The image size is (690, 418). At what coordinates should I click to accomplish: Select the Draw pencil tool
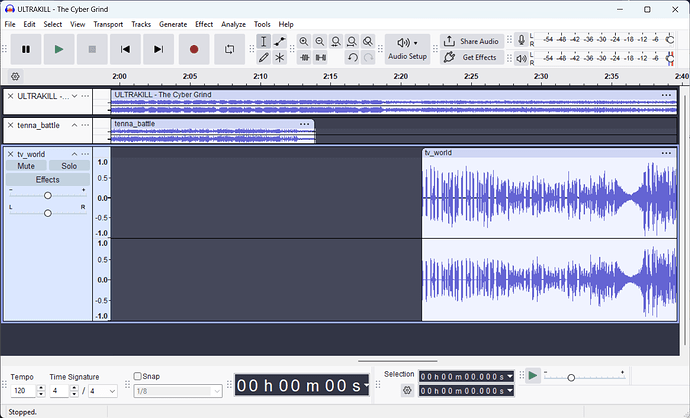[263, 58]
